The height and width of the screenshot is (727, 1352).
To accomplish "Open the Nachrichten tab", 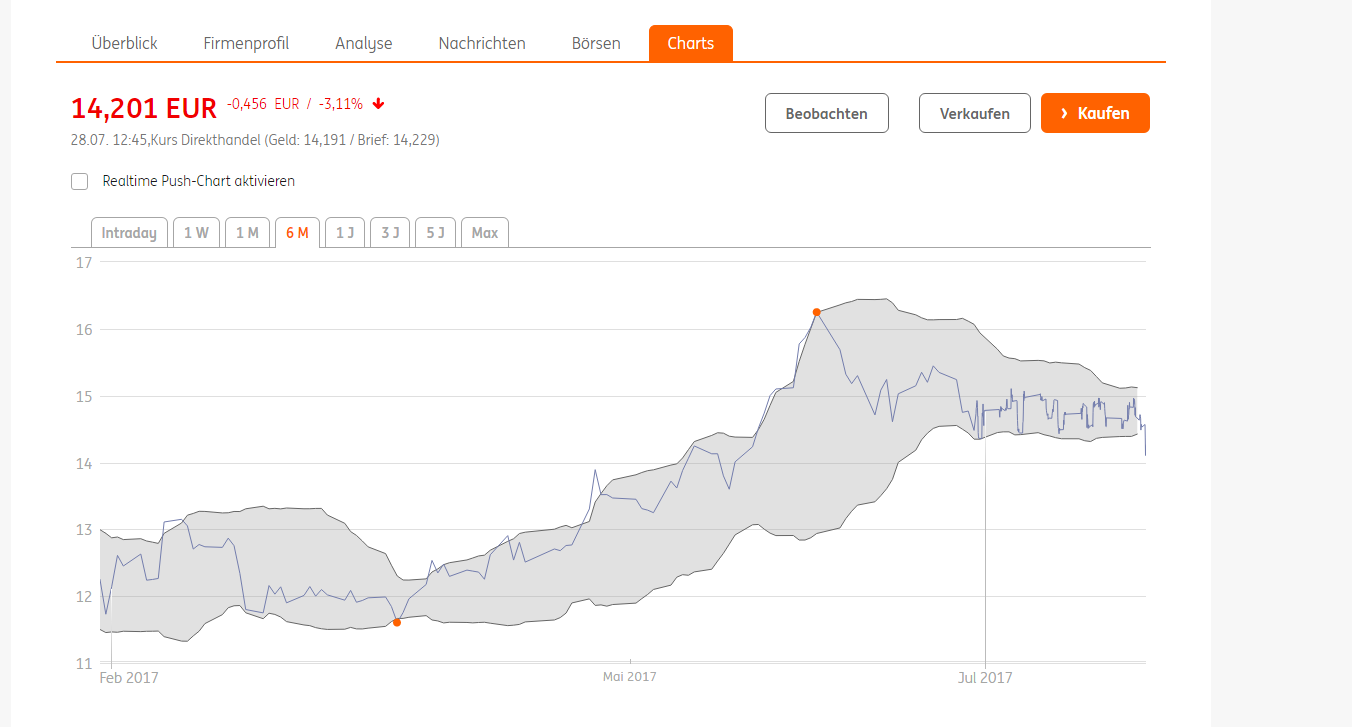I will pos(482,44).
